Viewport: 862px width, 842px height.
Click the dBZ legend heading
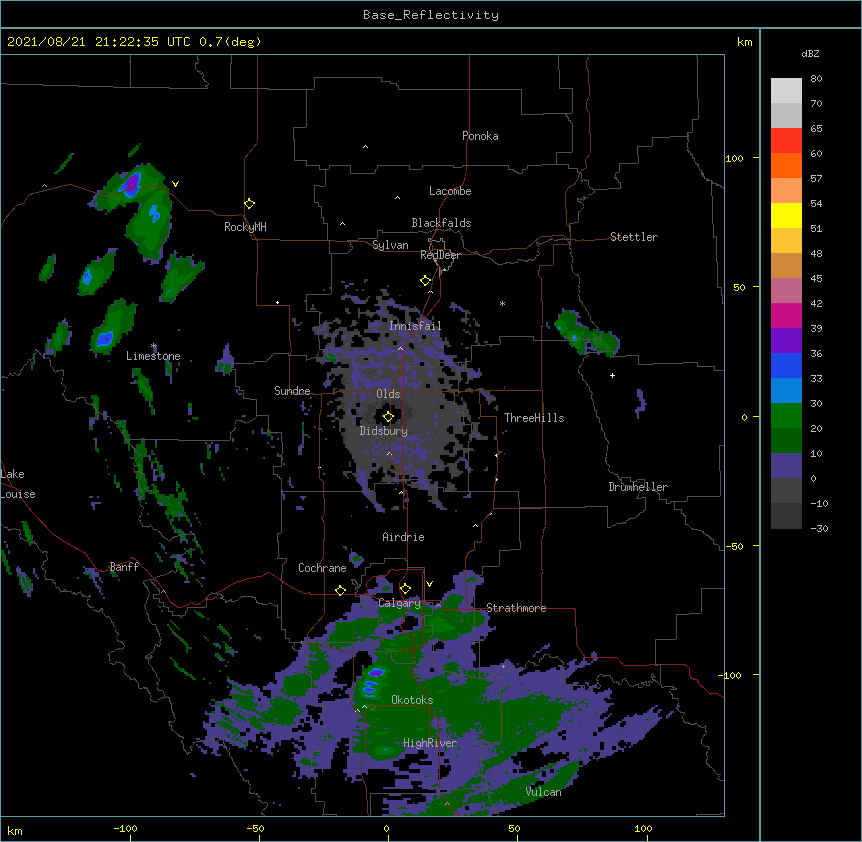(x=810, y=54)
